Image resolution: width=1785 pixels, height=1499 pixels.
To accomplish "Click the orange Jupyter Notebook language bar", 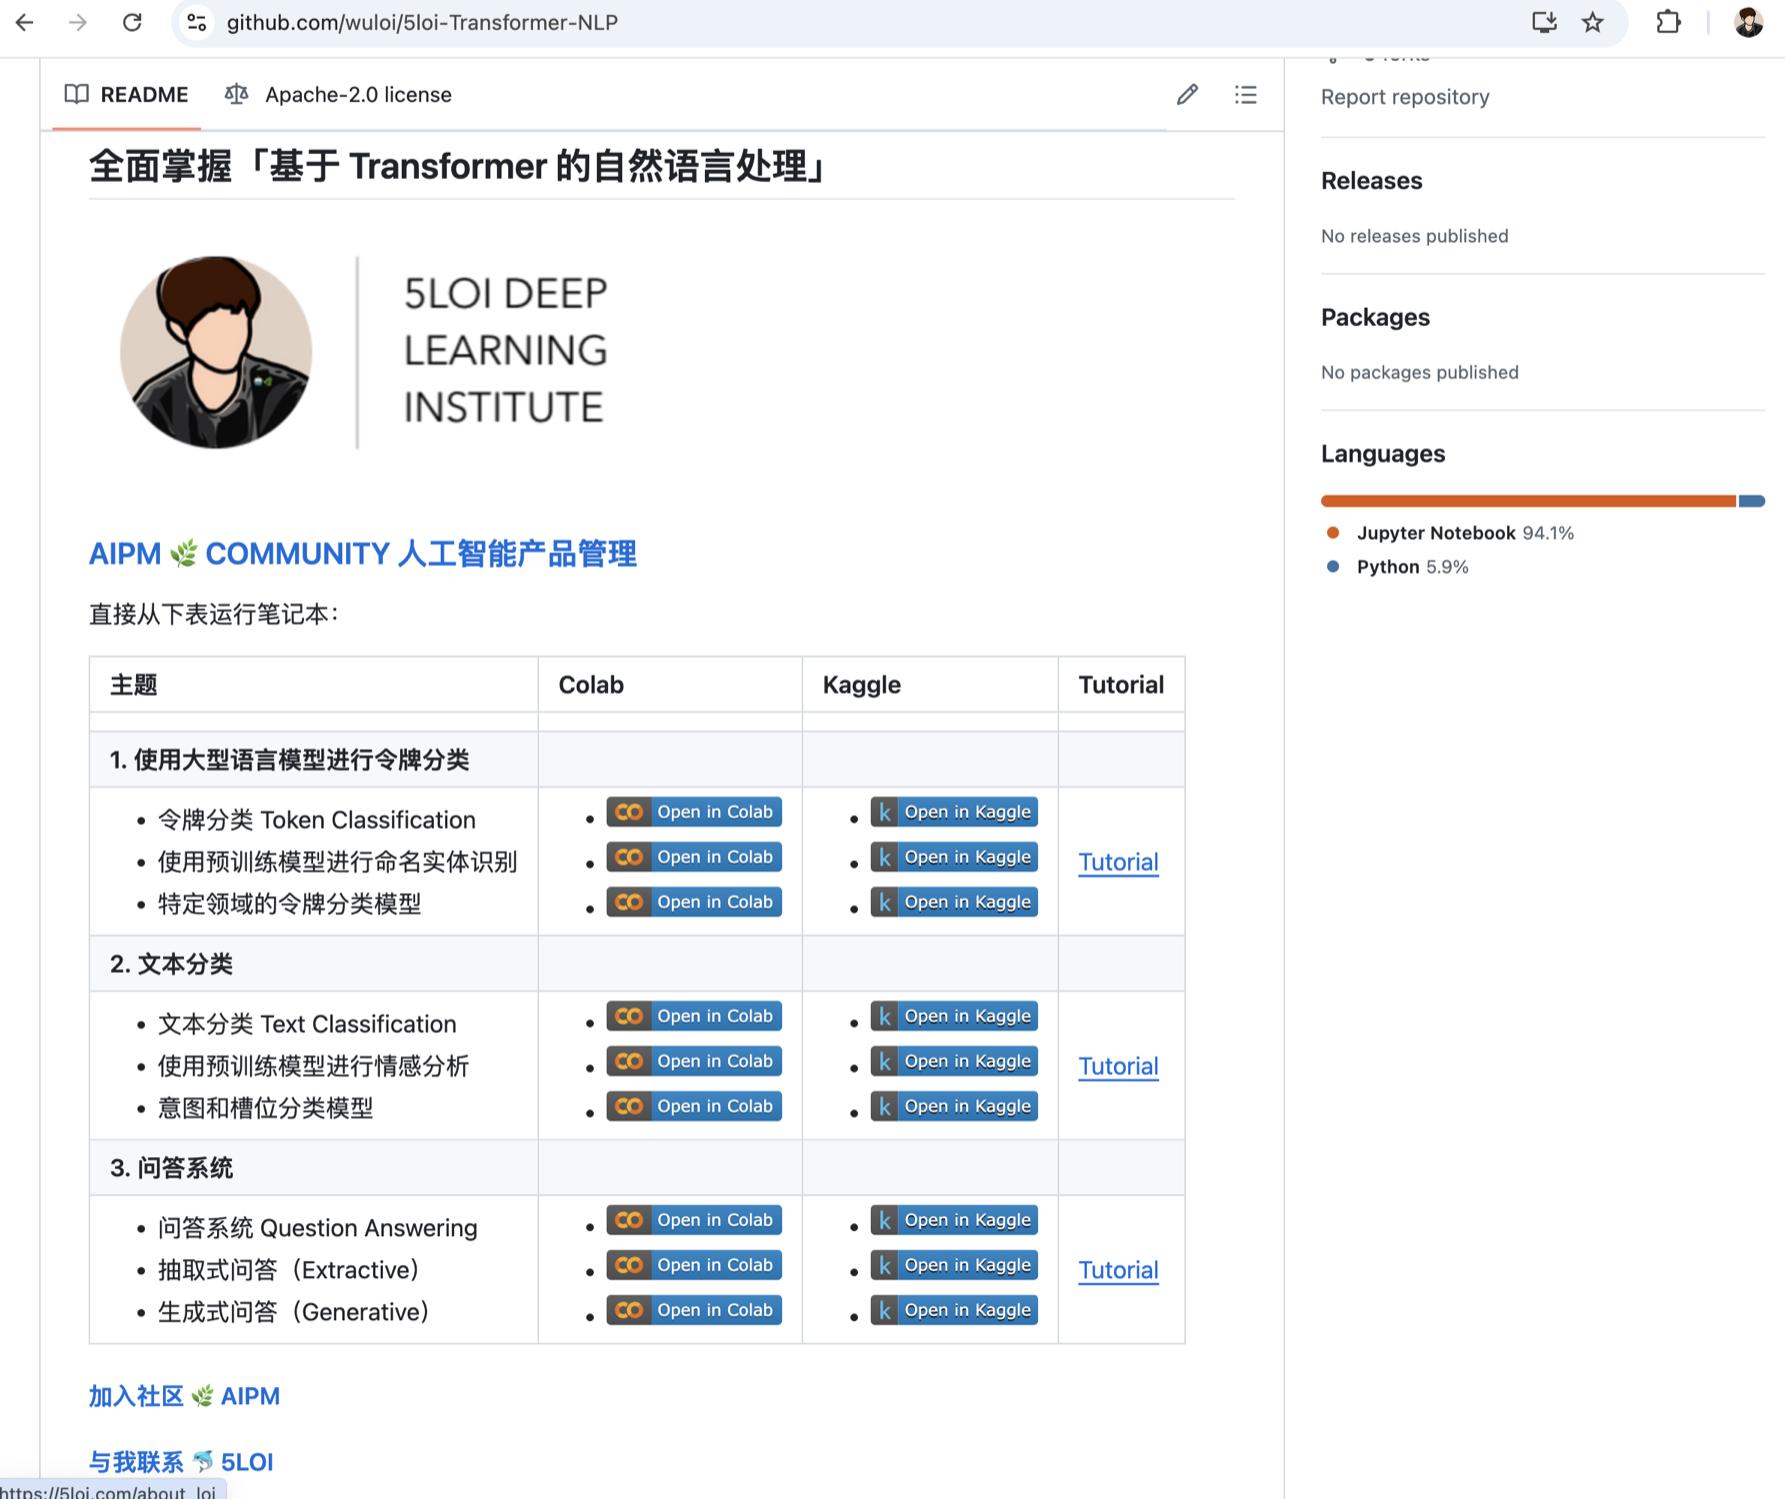I will 1527,501.
